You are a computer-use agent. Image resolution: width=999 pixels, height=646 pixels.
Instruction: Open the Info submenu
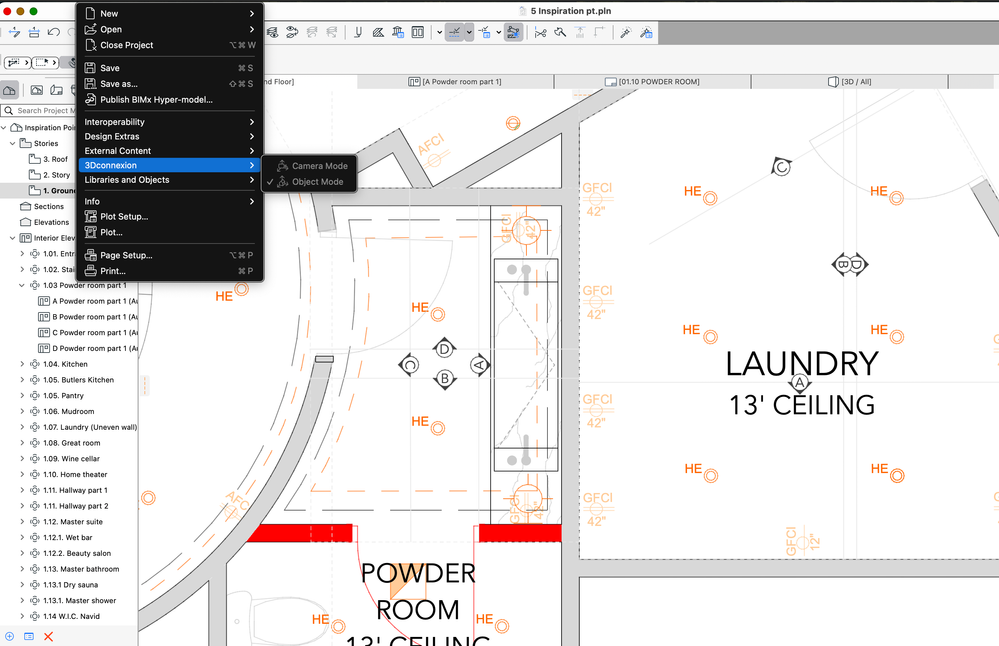click(x=169, y=201)
